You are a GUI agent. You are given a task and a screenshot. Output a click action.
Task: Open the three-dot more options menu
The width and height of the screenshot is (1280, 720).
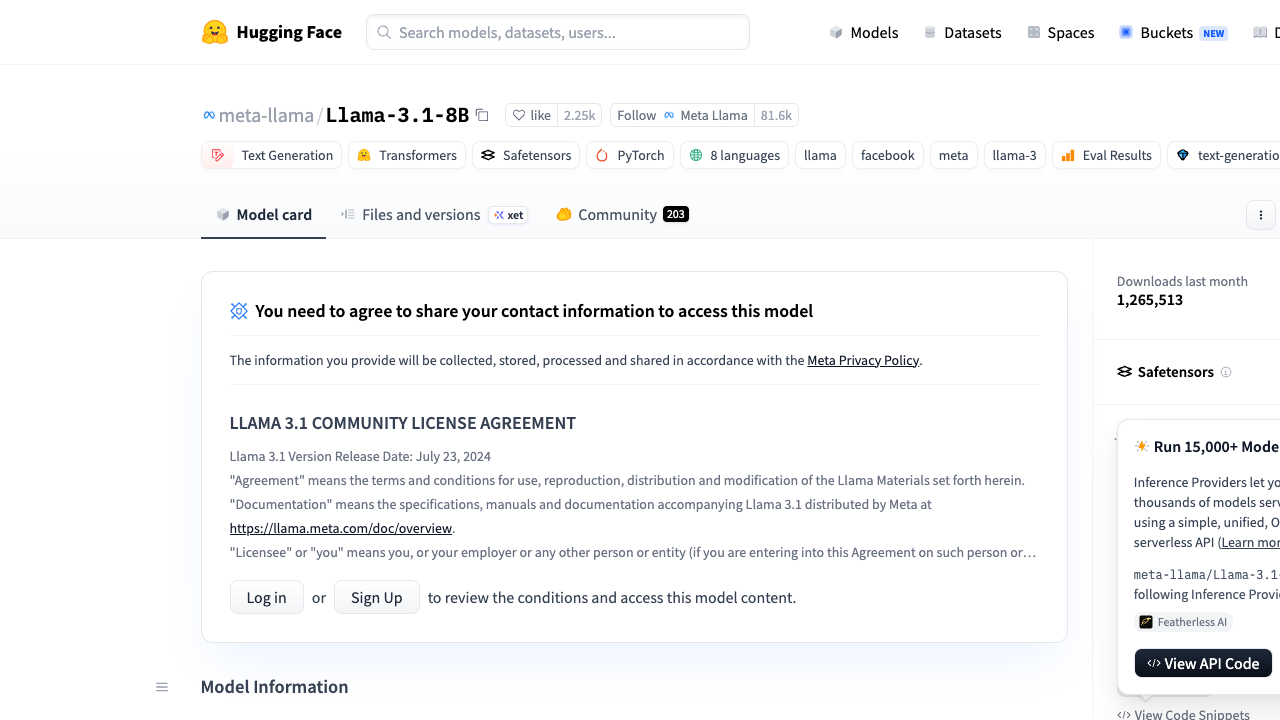point(1261,215)
